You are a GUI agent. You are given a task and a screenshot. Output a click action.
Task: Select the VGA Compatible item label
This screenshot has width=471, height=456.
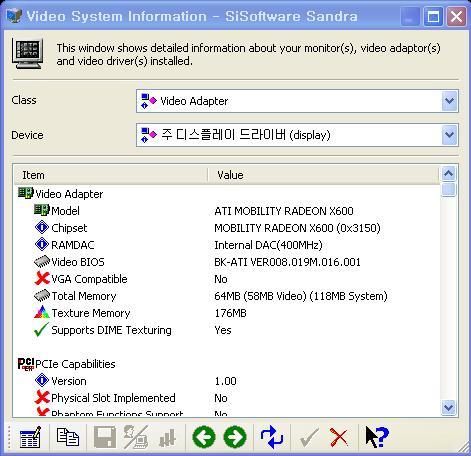coord(89,279)
